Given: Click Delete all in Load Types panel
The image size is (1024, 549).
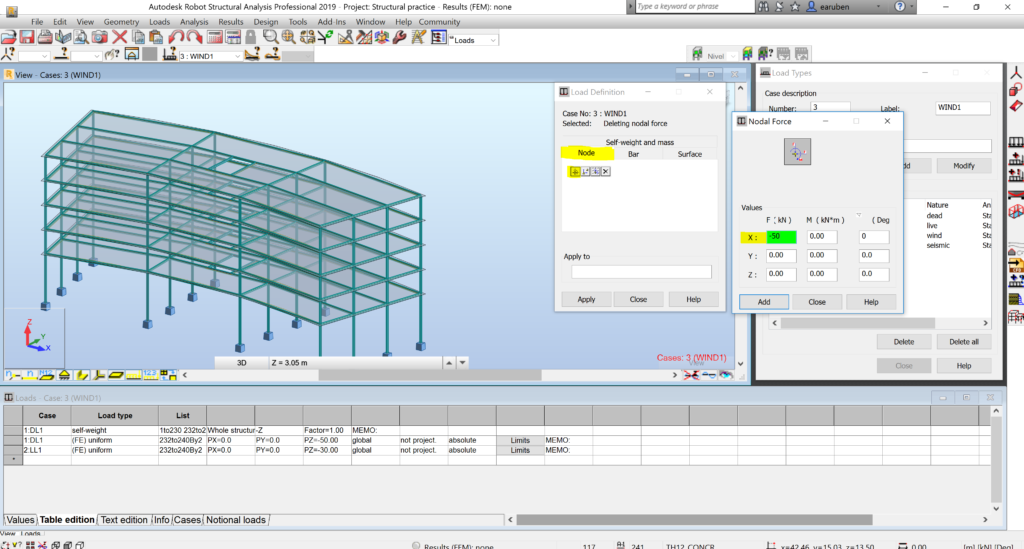Looking at the screenshot, I should 964,341.
